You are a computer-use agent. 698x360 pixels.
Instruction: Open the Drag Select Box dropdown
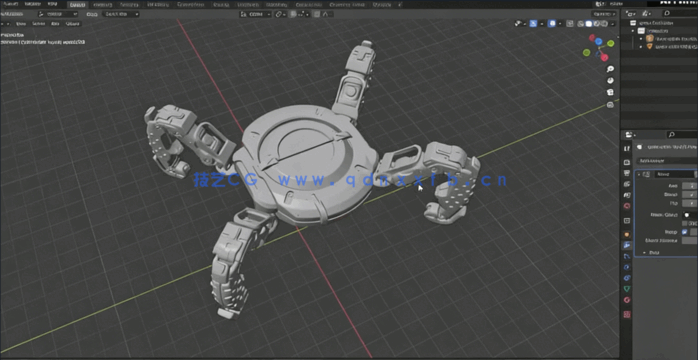[121, 14]
